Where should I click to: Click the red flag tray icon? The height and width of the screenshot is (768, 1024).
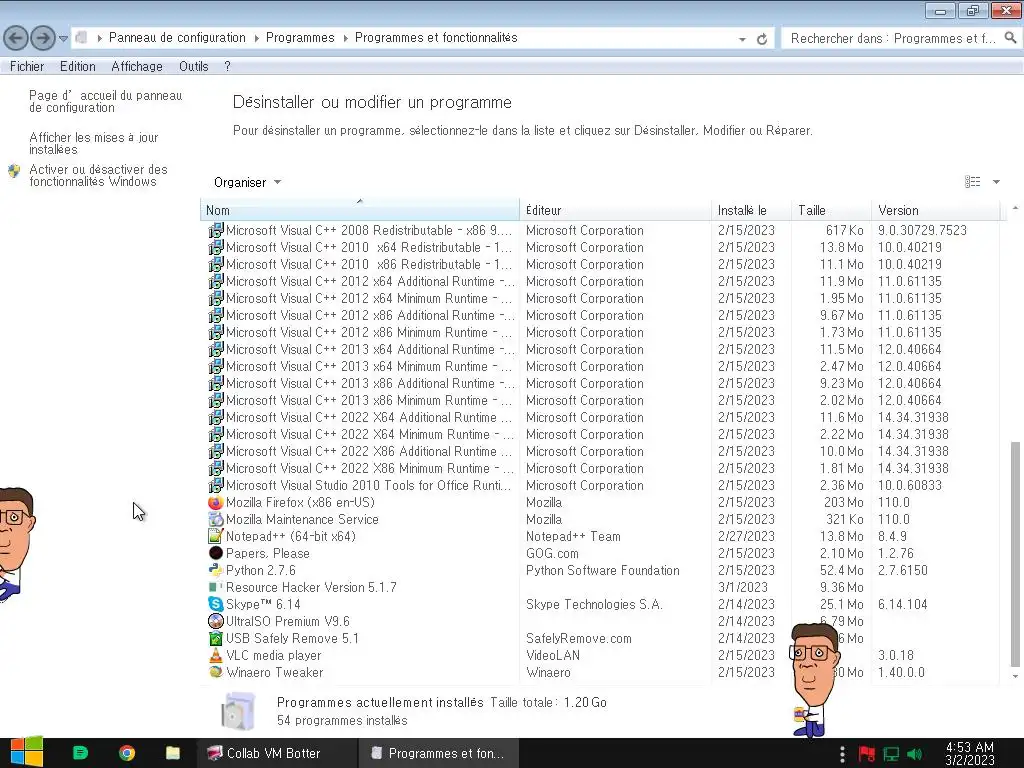click(867, 754)
